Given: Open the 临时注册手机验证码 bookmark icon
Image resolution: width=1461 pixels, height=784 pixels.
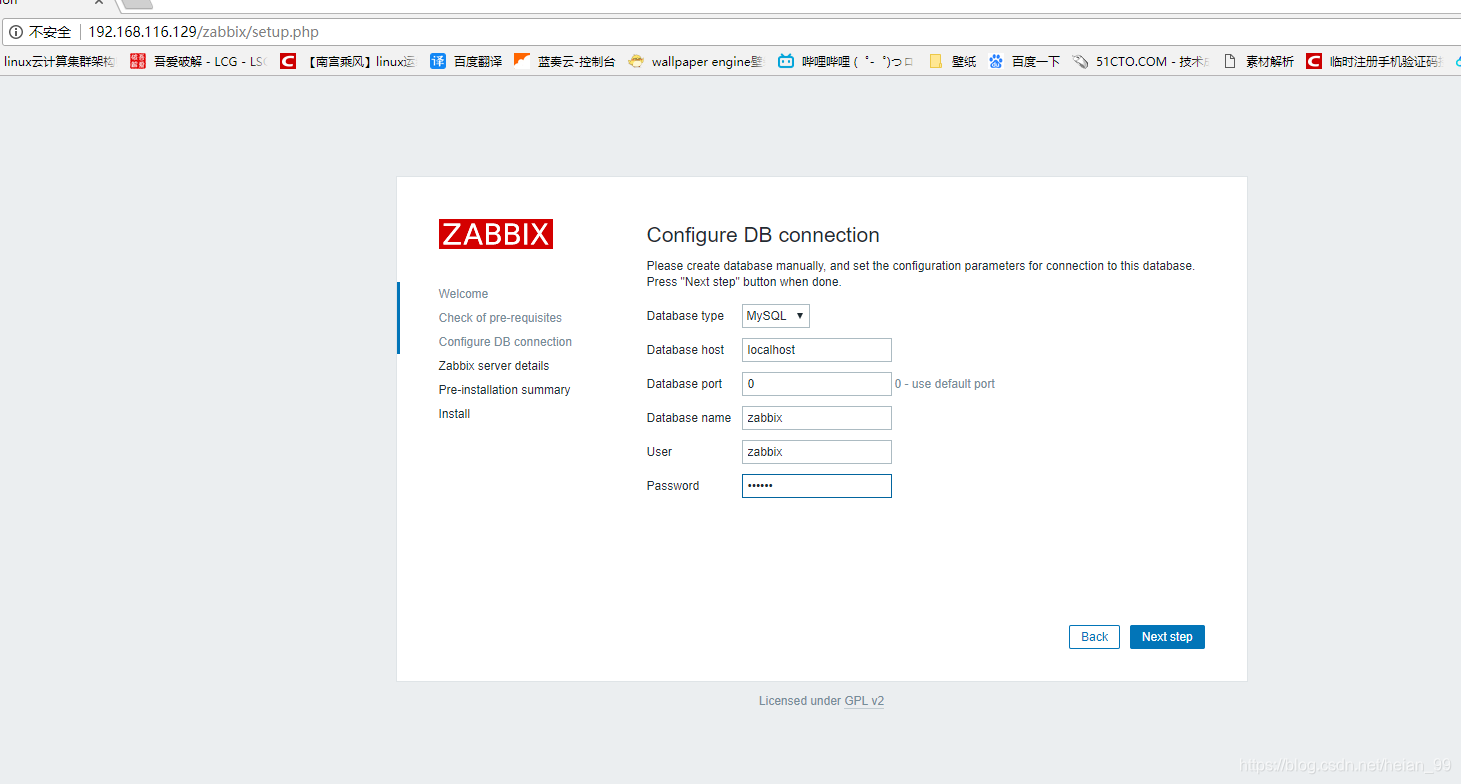Looking at the screenshot, I should click(1314, 61).
